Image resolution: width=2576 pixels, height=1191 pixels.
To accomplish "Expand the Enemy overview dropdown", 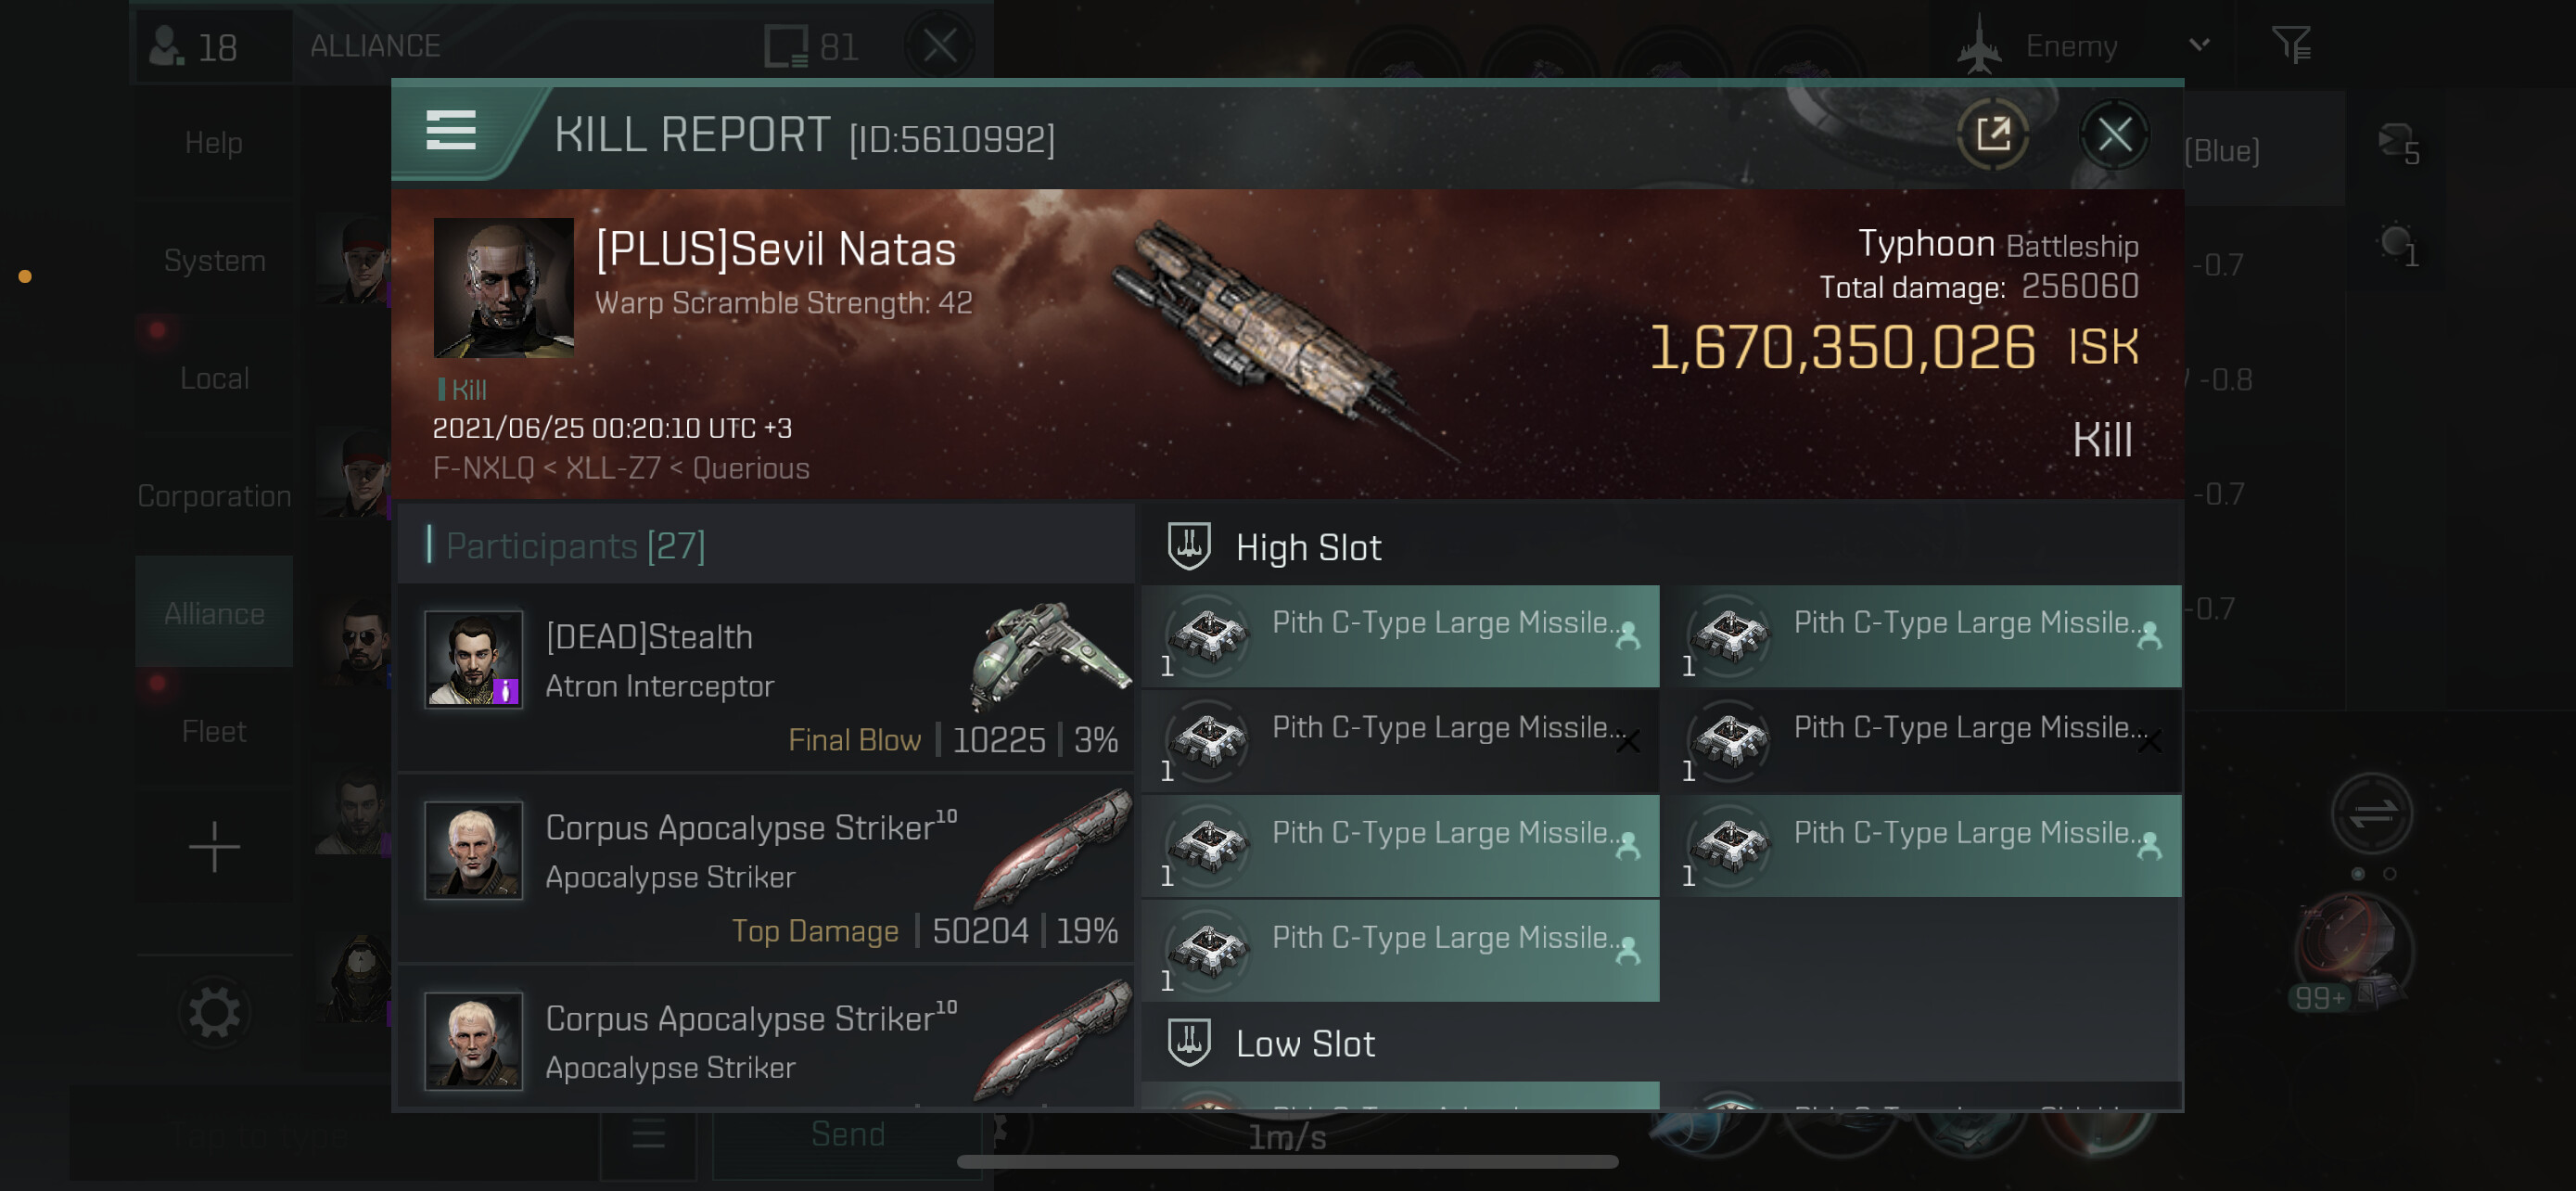I will pos(2199,45).
